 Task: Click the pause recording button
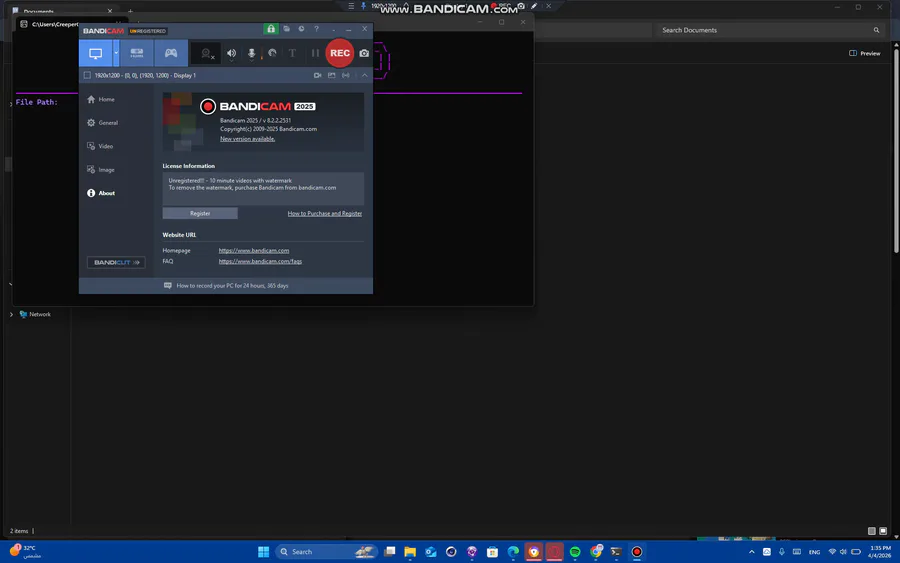(x=315, y=53)
